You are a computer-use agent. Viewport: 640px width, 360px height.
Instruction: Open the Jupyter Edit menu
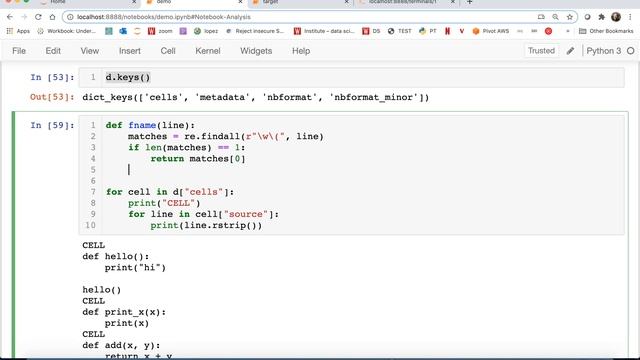[53, 51]
